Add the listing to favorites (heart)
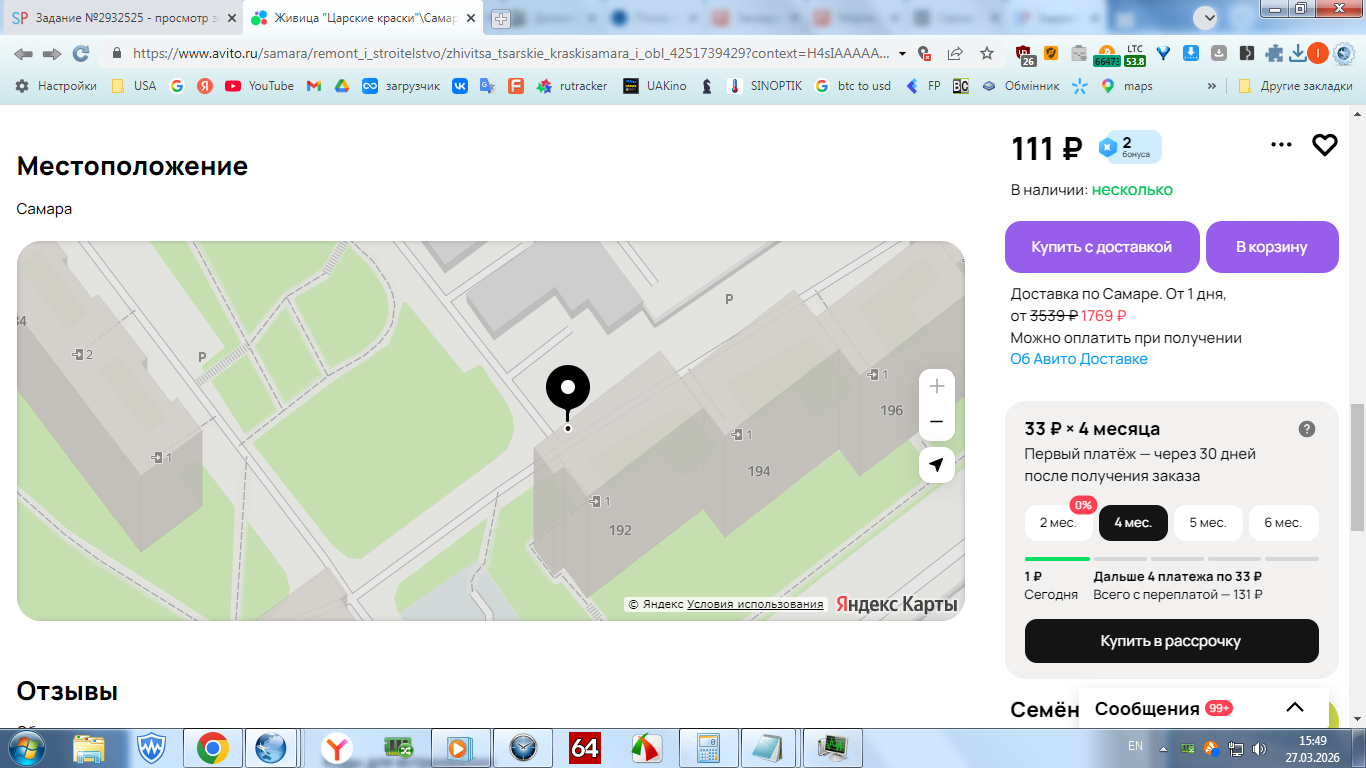Image resolution: width=1366 pixels, height=768 pixels. (1325, 145)
